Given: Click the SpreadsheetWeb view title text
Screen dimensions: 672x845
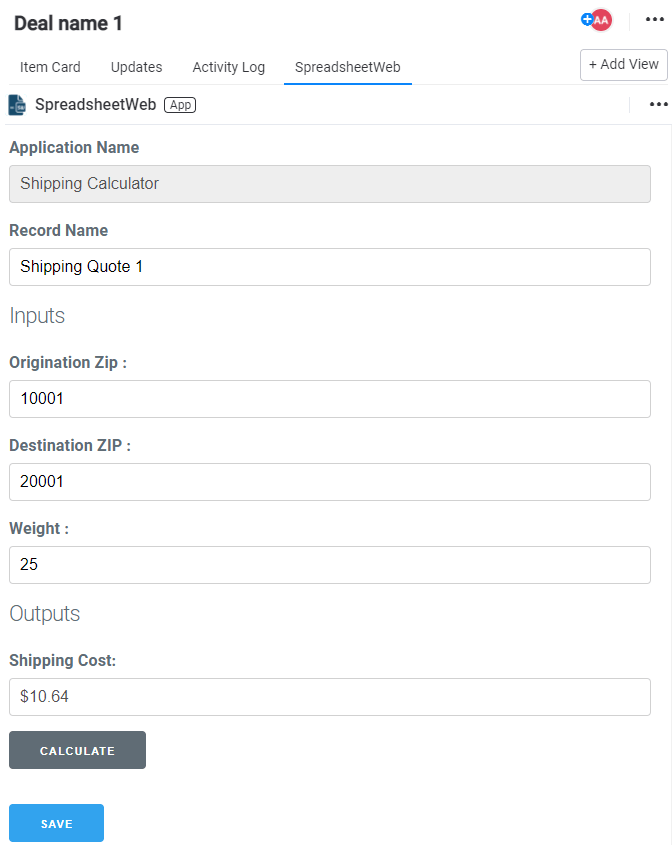Looking at the screenshot, I should pos(95,105).
